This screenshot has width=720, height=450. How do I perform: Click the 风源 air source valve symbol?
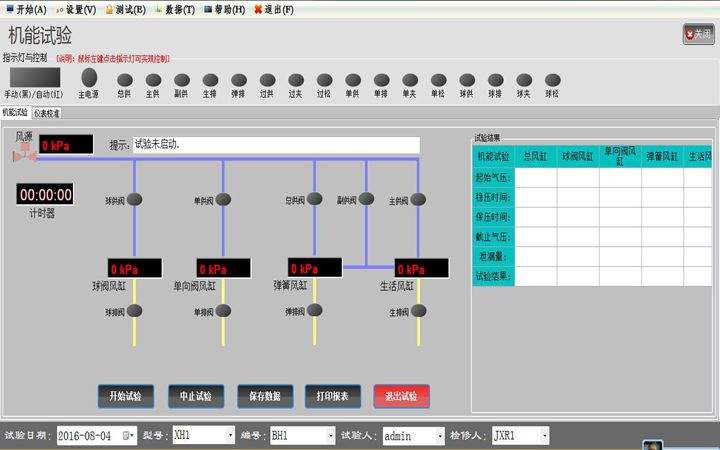pos(21,151)
